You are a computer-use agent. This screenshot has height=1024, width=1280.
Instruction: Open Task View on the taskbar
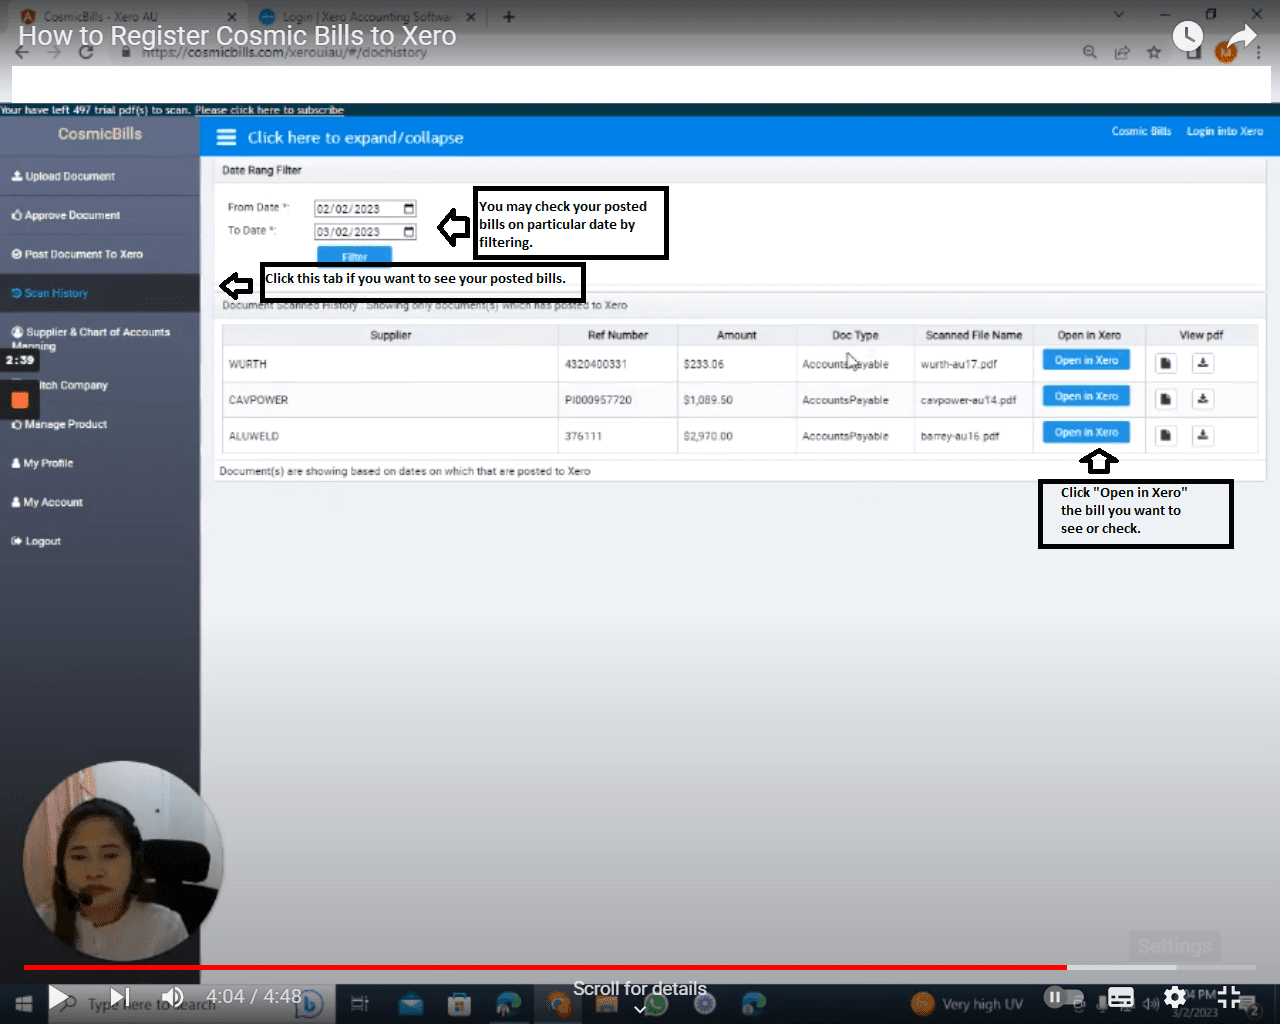[x=360, y=1003]
